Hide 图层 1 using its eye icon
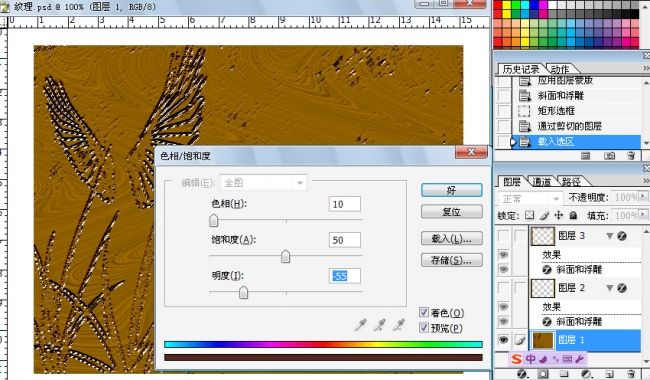 pyautogui.click(x=503, y=340)
